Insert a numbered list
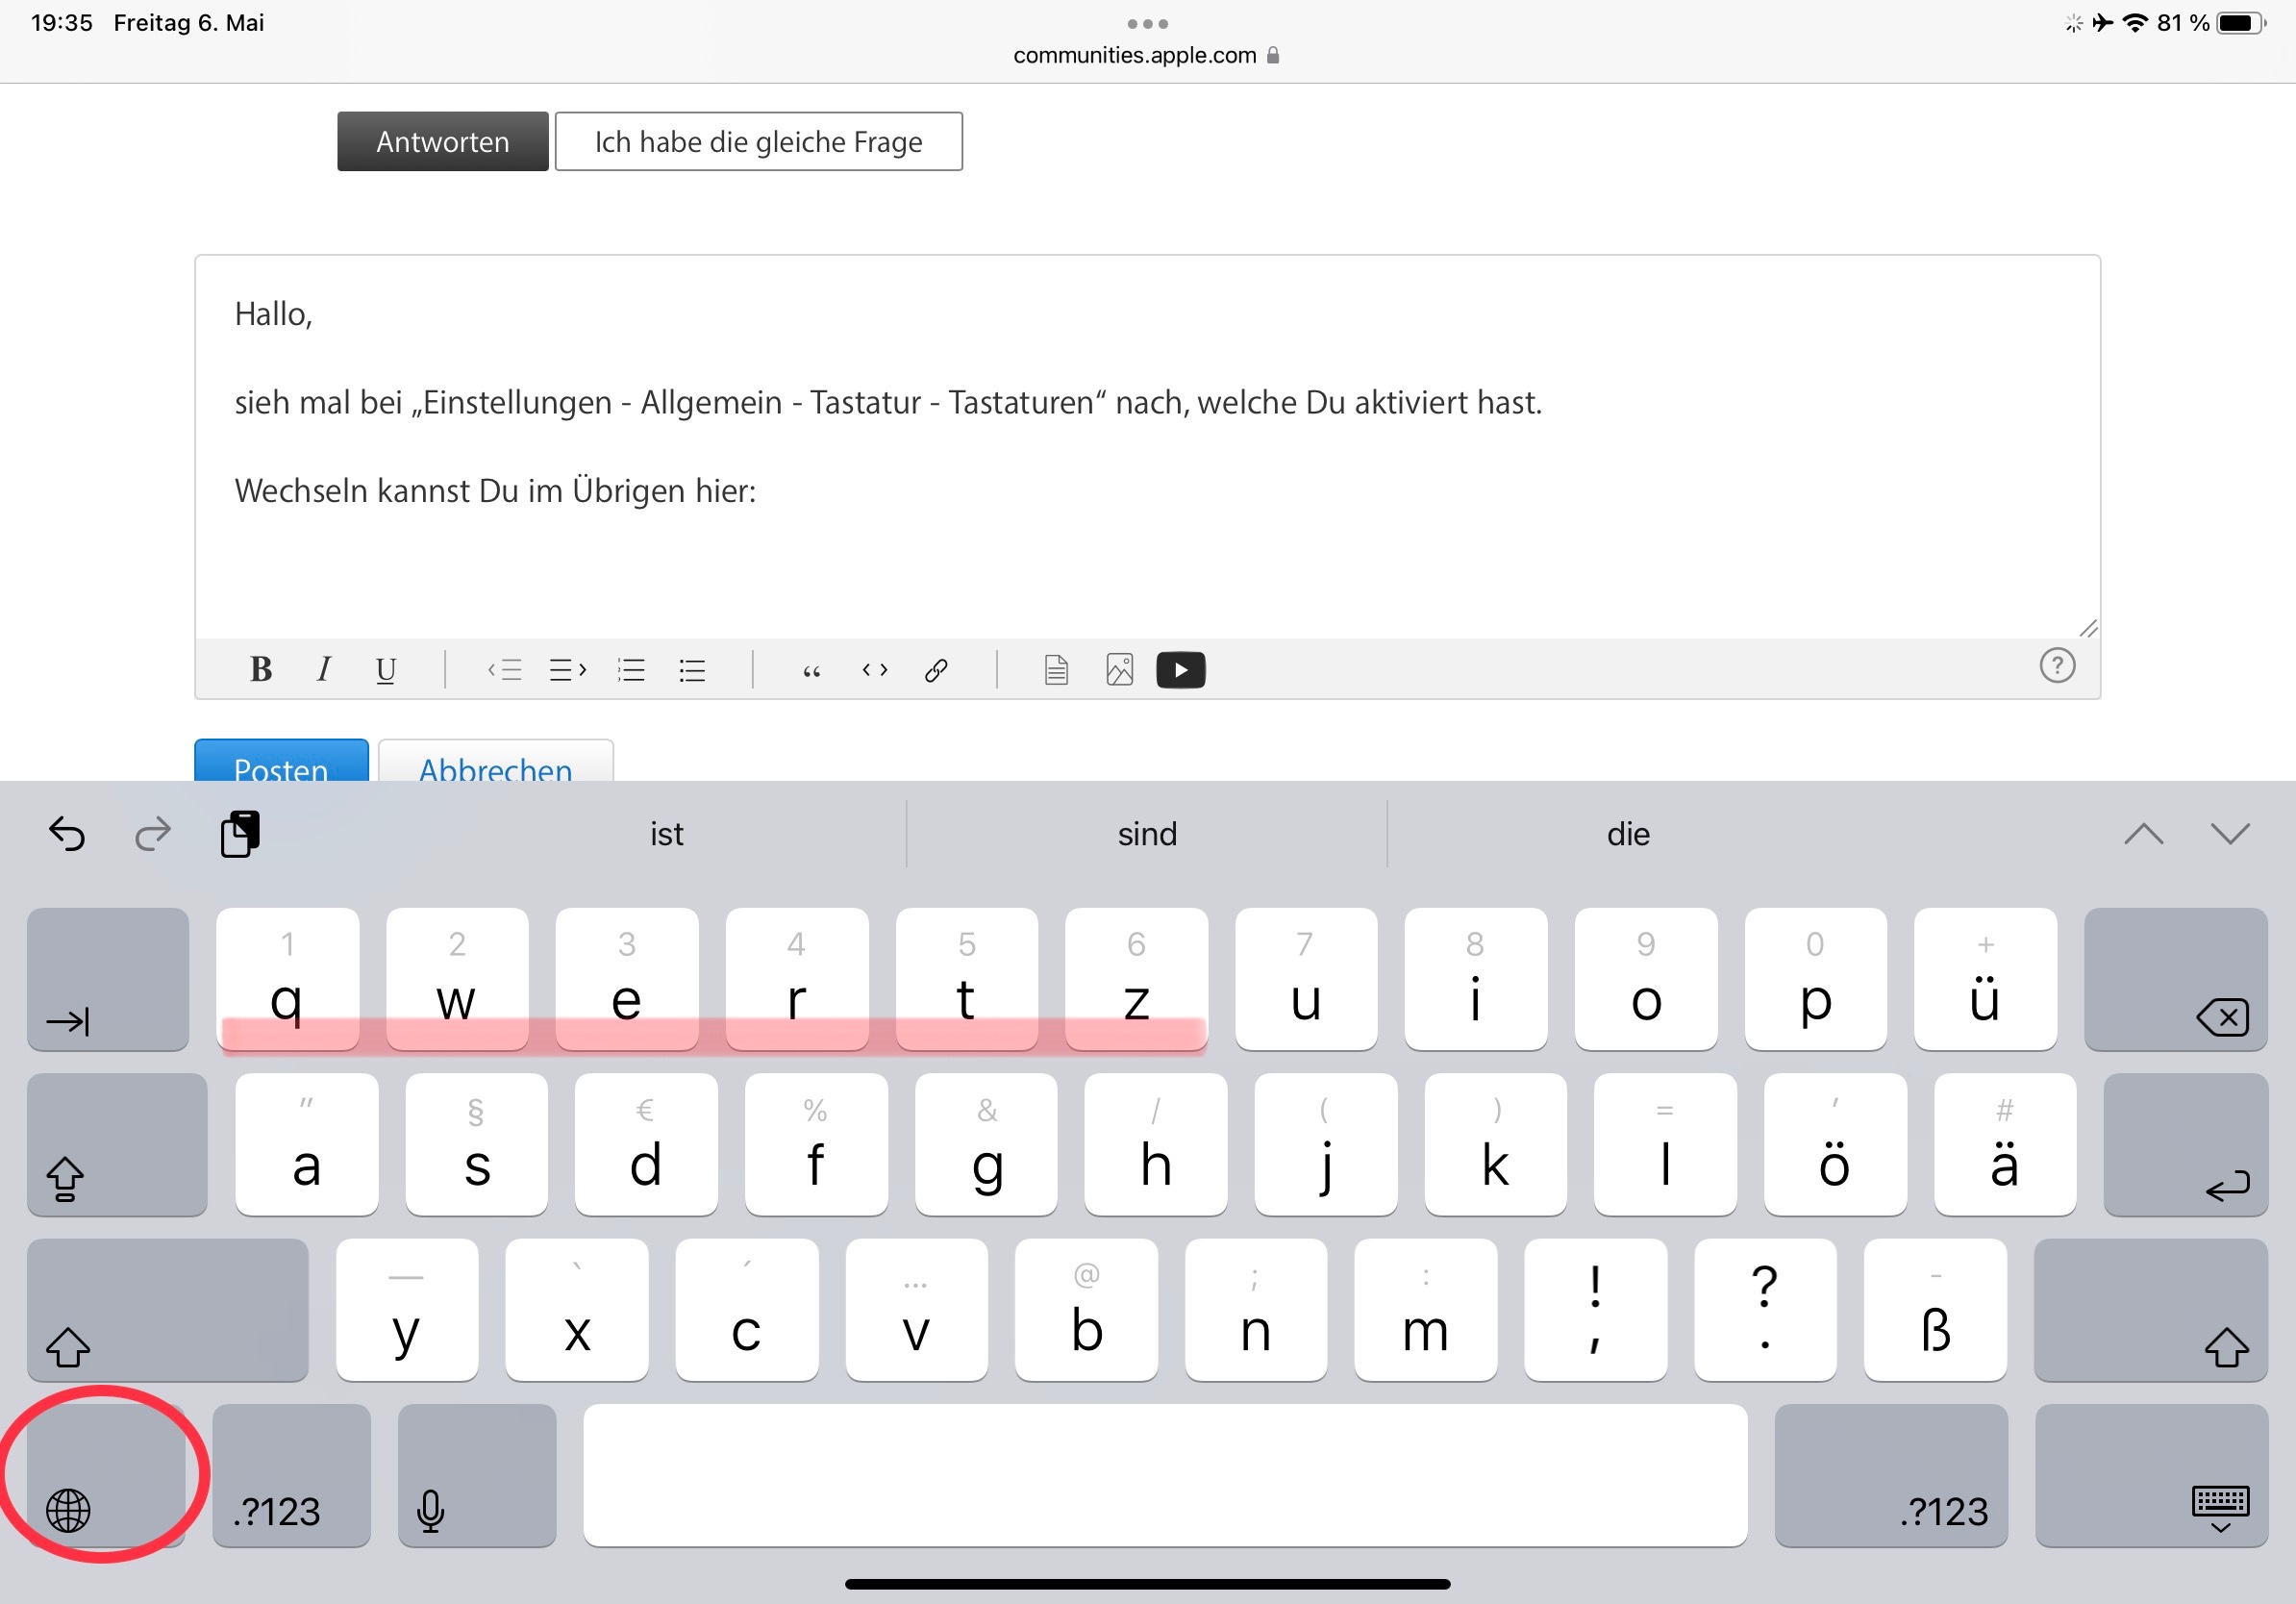Viewport: 2296px width, 1604px height. 631,669
